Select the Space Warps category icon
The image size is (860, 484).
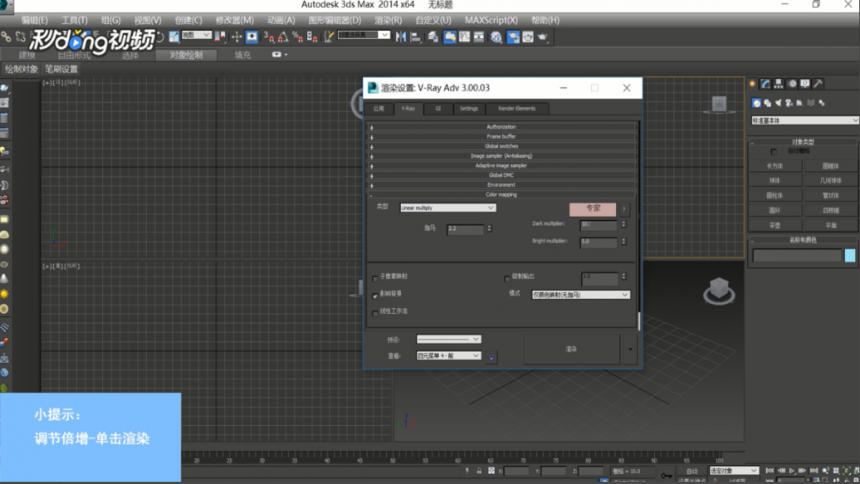[x=811, y=103]
